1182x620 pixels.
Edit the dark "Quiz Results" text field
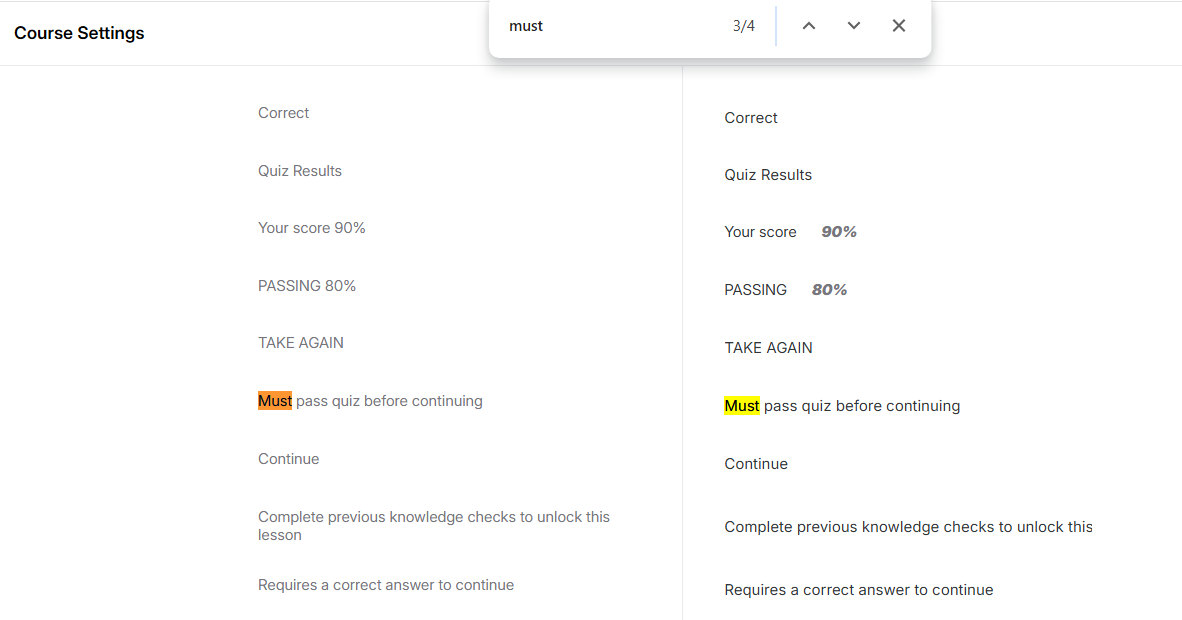768,175
